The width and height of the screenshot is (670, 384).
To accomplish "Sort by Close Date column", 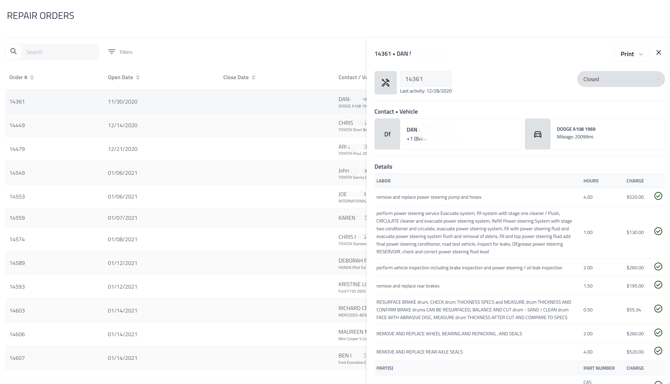I will (x=239, y=77).
